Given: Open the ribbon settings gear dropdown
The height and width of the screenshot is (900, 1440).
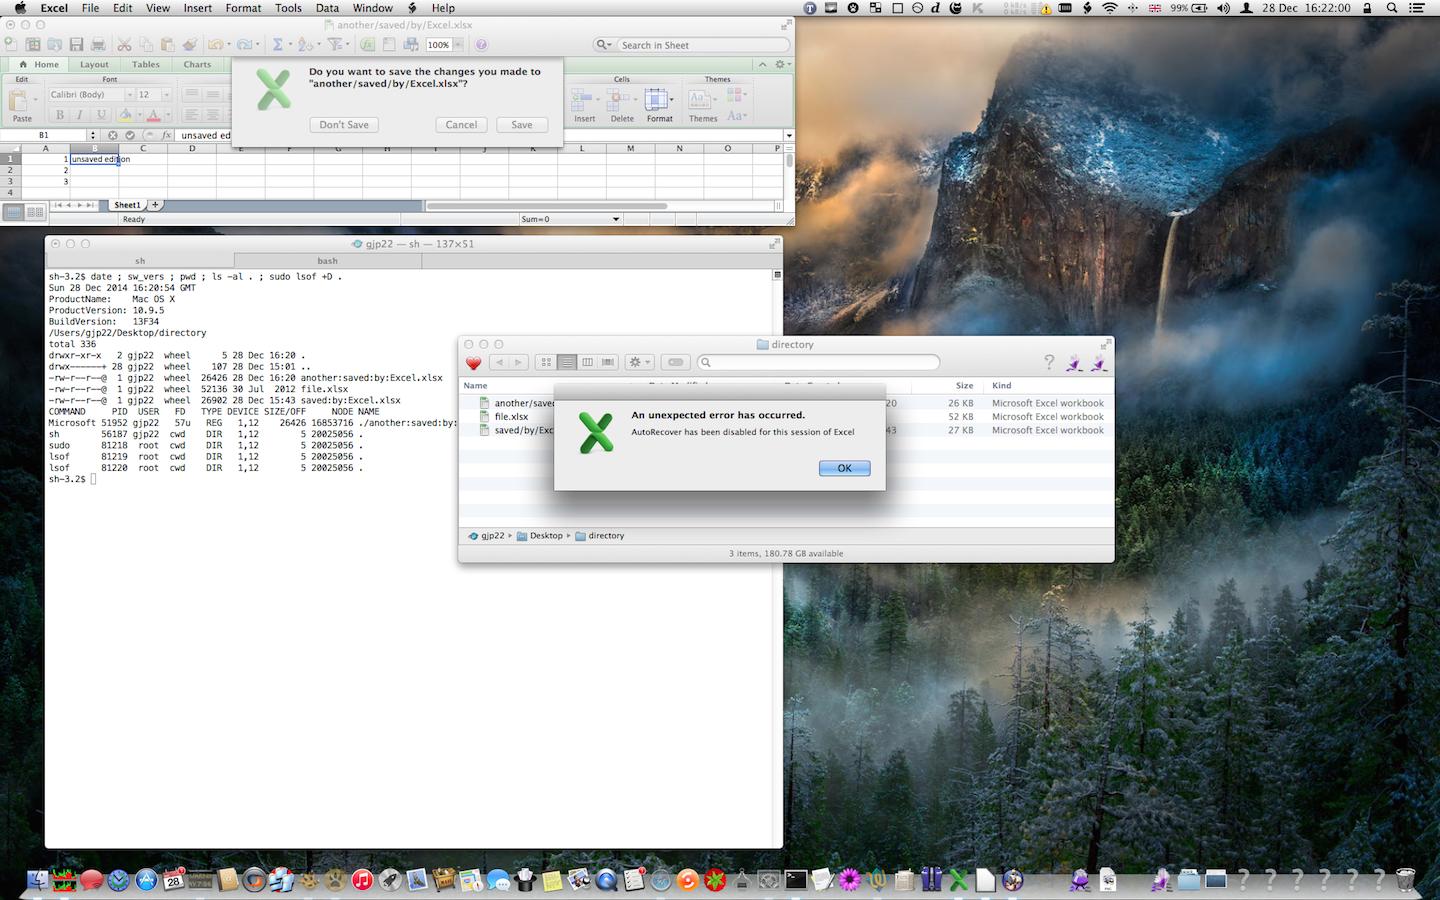Looking at the screenshot, I should 782,64.
